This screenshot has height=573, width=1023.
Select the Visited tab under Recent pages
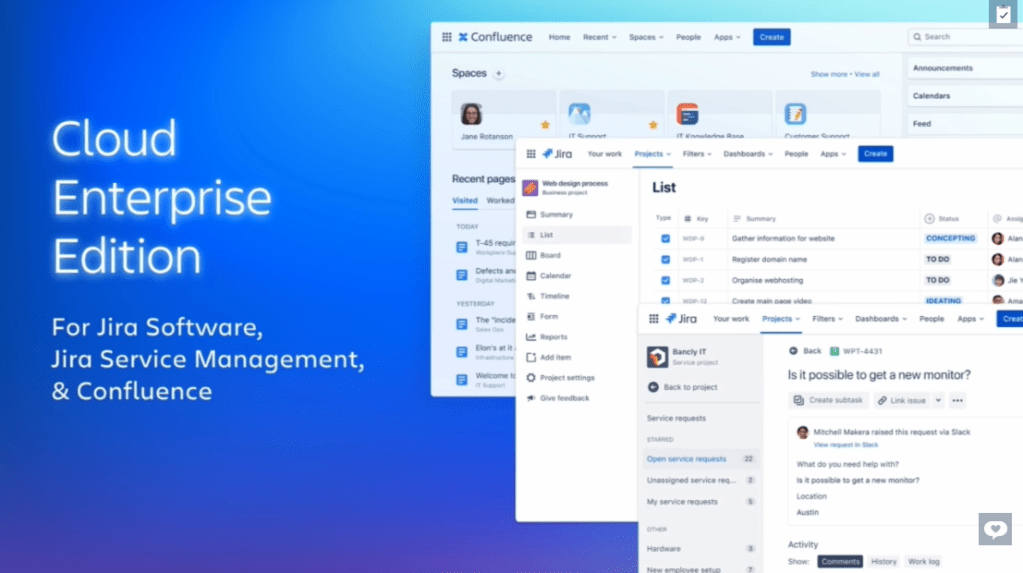pyautogui.click(x=465, y=200)
